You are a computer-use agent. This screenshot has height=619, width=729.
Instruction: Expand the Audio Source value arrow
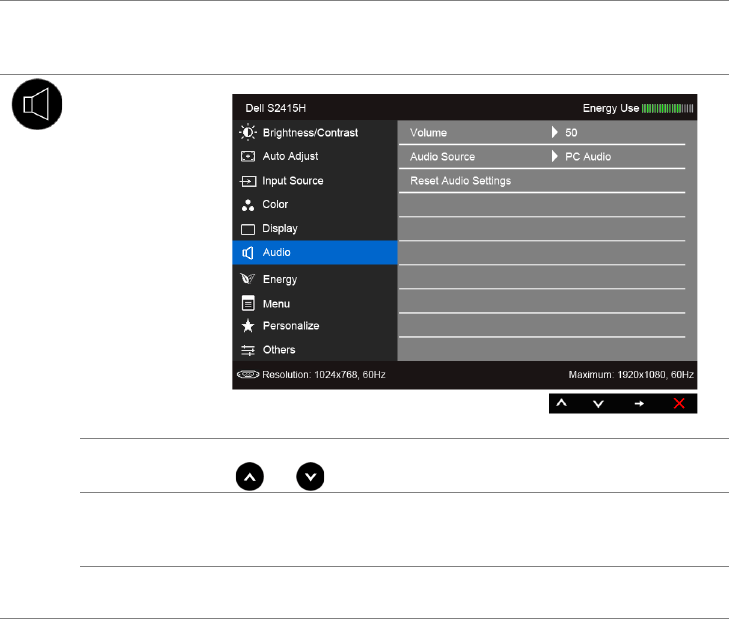(554, 156)
